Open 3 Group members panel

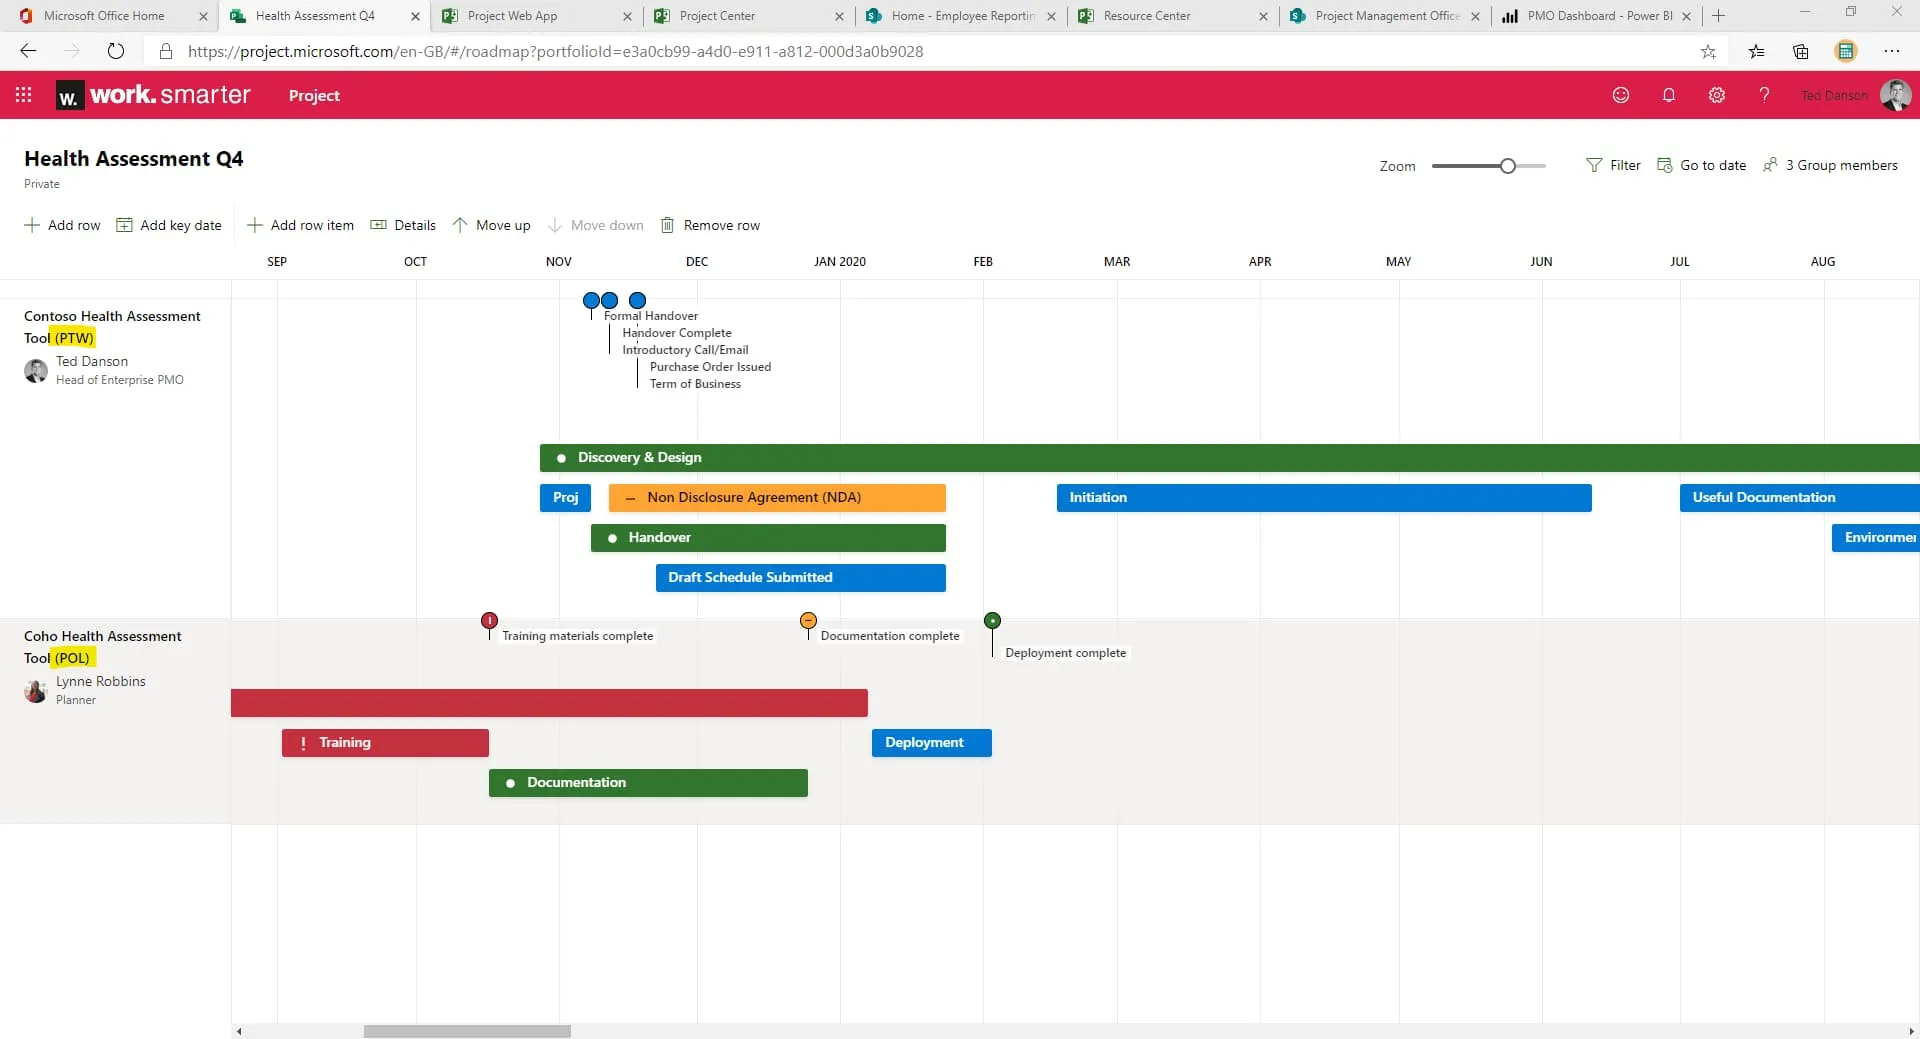pyautogui.click(x=1830, y=165)
